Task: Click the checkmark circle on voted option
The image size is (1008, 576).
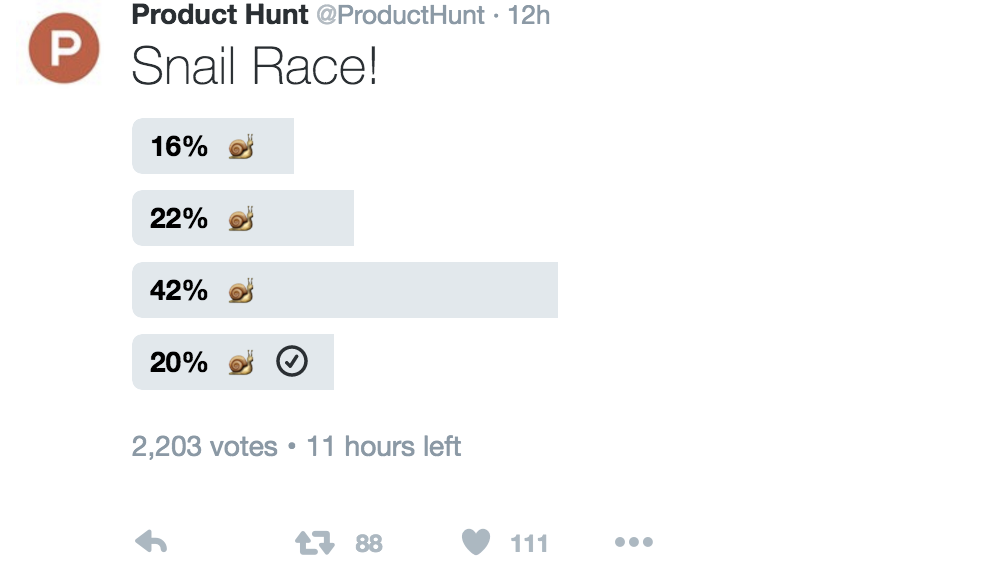Action: 292,361
